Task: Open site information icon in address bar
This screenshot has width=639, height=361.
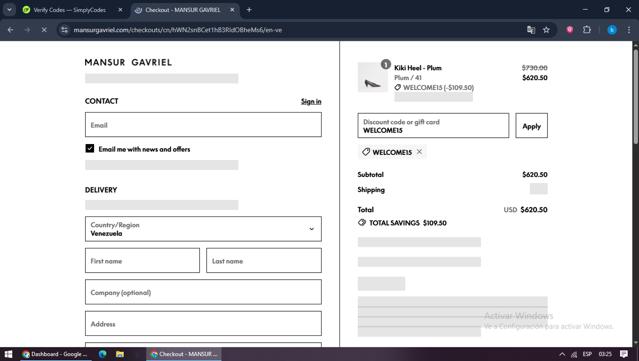Action: 64,30
